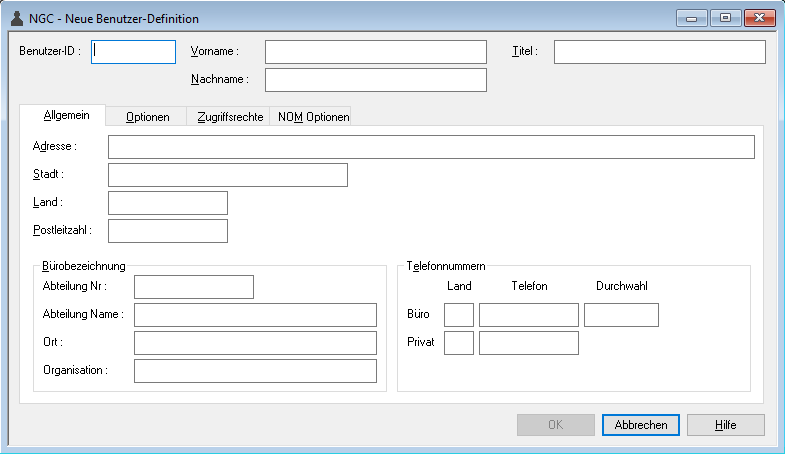This screenshot has width=785, height=454.
Task: Select the Nachname text field
Action: click(375, 80)
